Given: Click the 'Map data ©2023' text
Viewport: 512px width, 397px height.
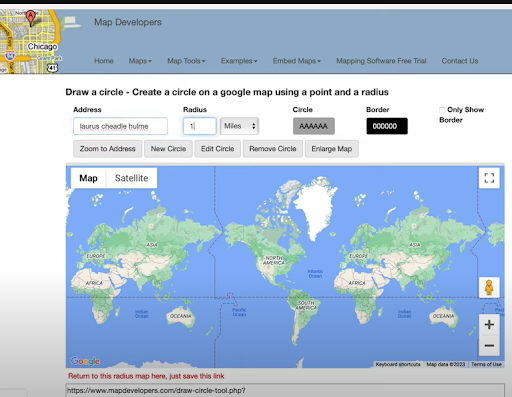Looking at the screenshot, I should click(x=446, y=364).
